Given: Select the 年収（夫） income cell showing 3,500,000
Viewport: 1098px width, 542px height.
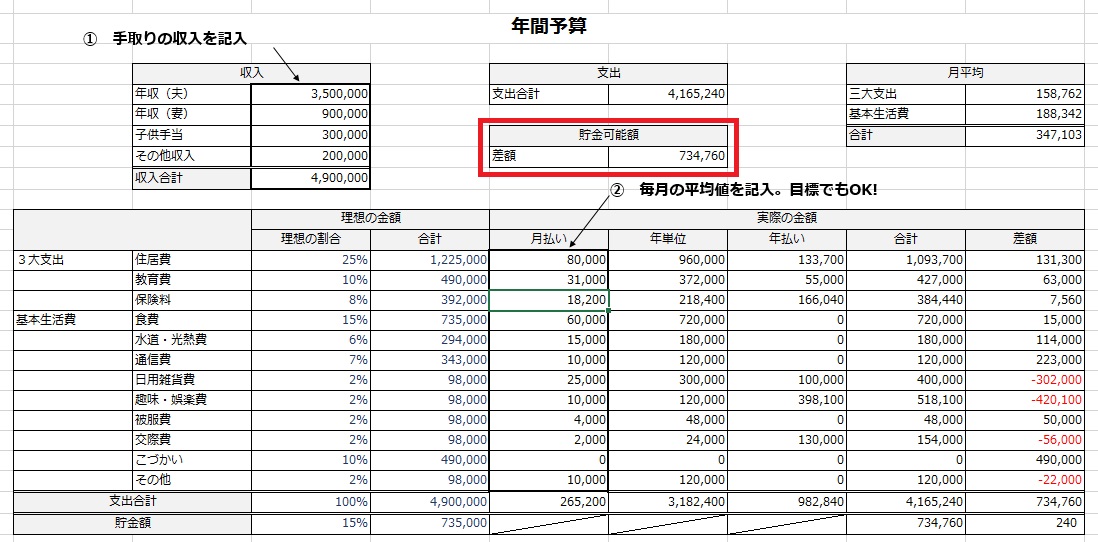Looking at the screenshot, I should coord(310,93).
